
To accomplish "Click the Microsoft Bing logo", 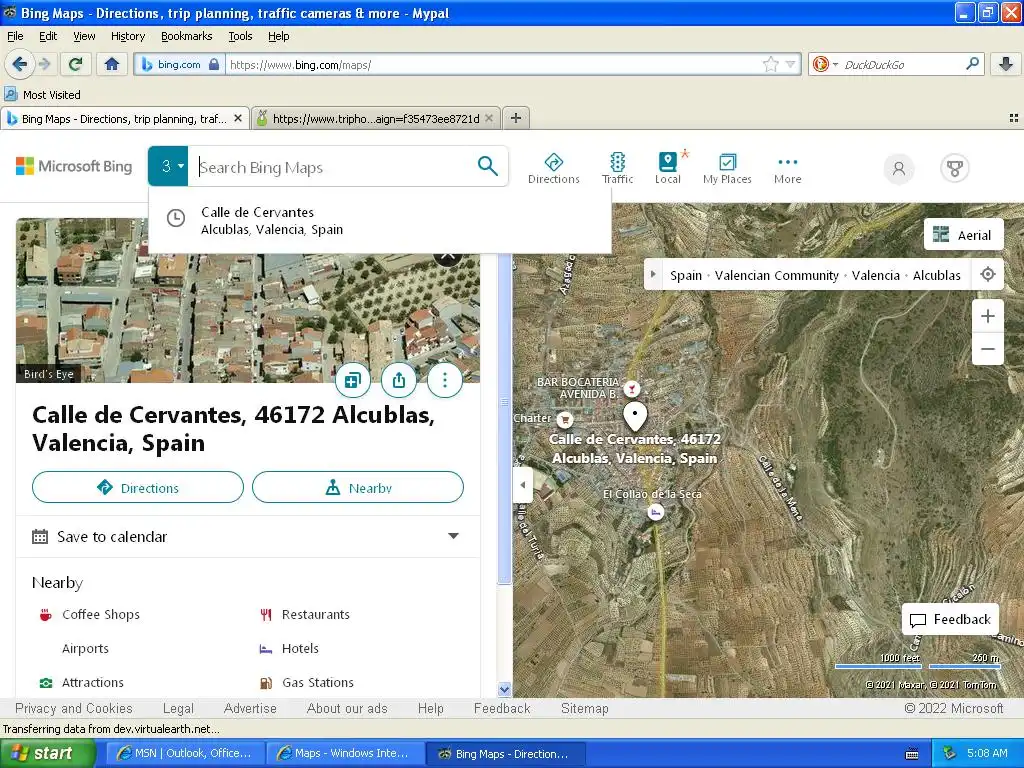I will (74, 167).
